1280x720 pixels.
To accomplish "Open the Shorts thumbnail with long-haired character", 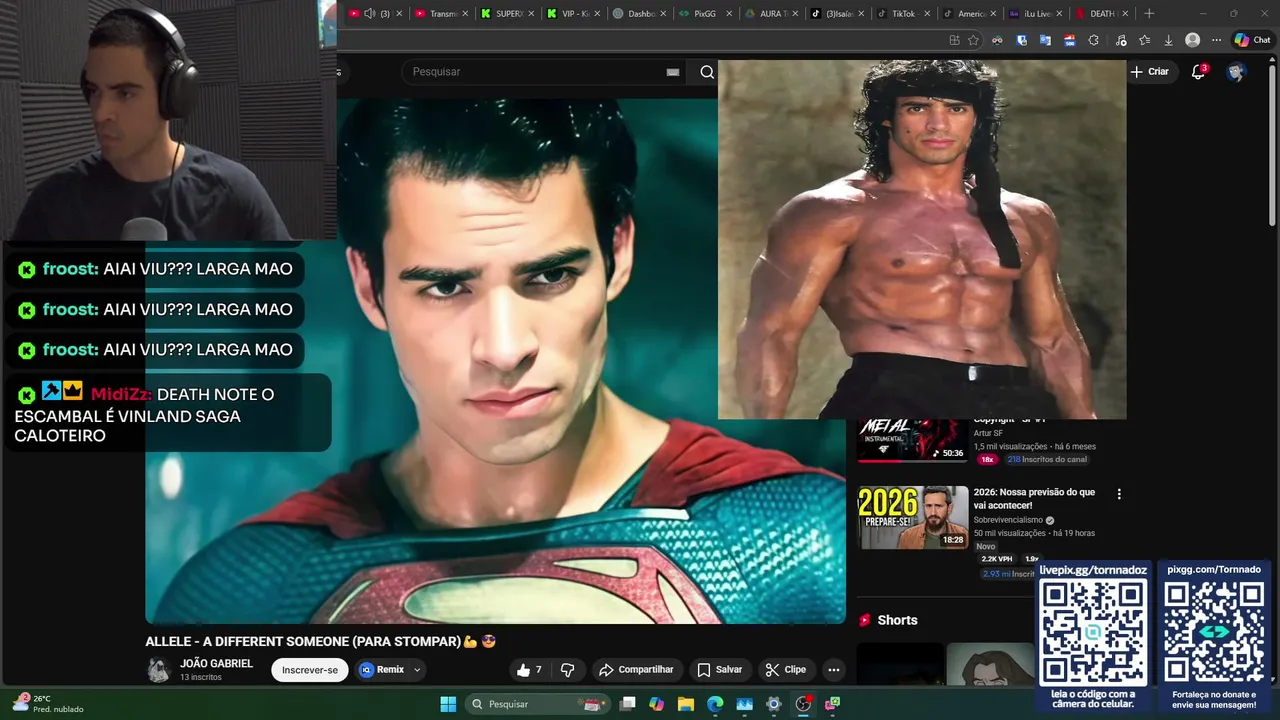I will [x=990, y=664].
